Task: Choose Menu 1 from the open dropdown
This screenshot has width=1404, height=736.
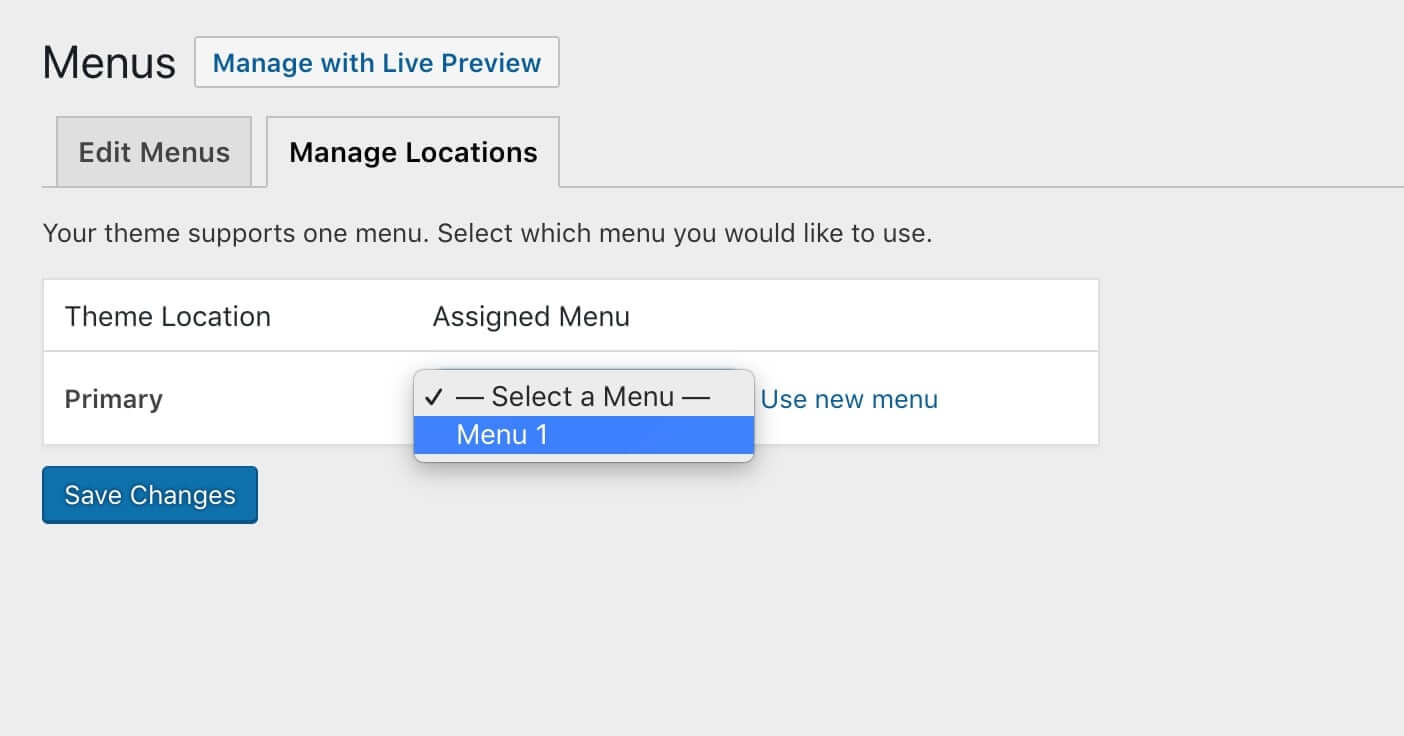Action: pos(584,435)
